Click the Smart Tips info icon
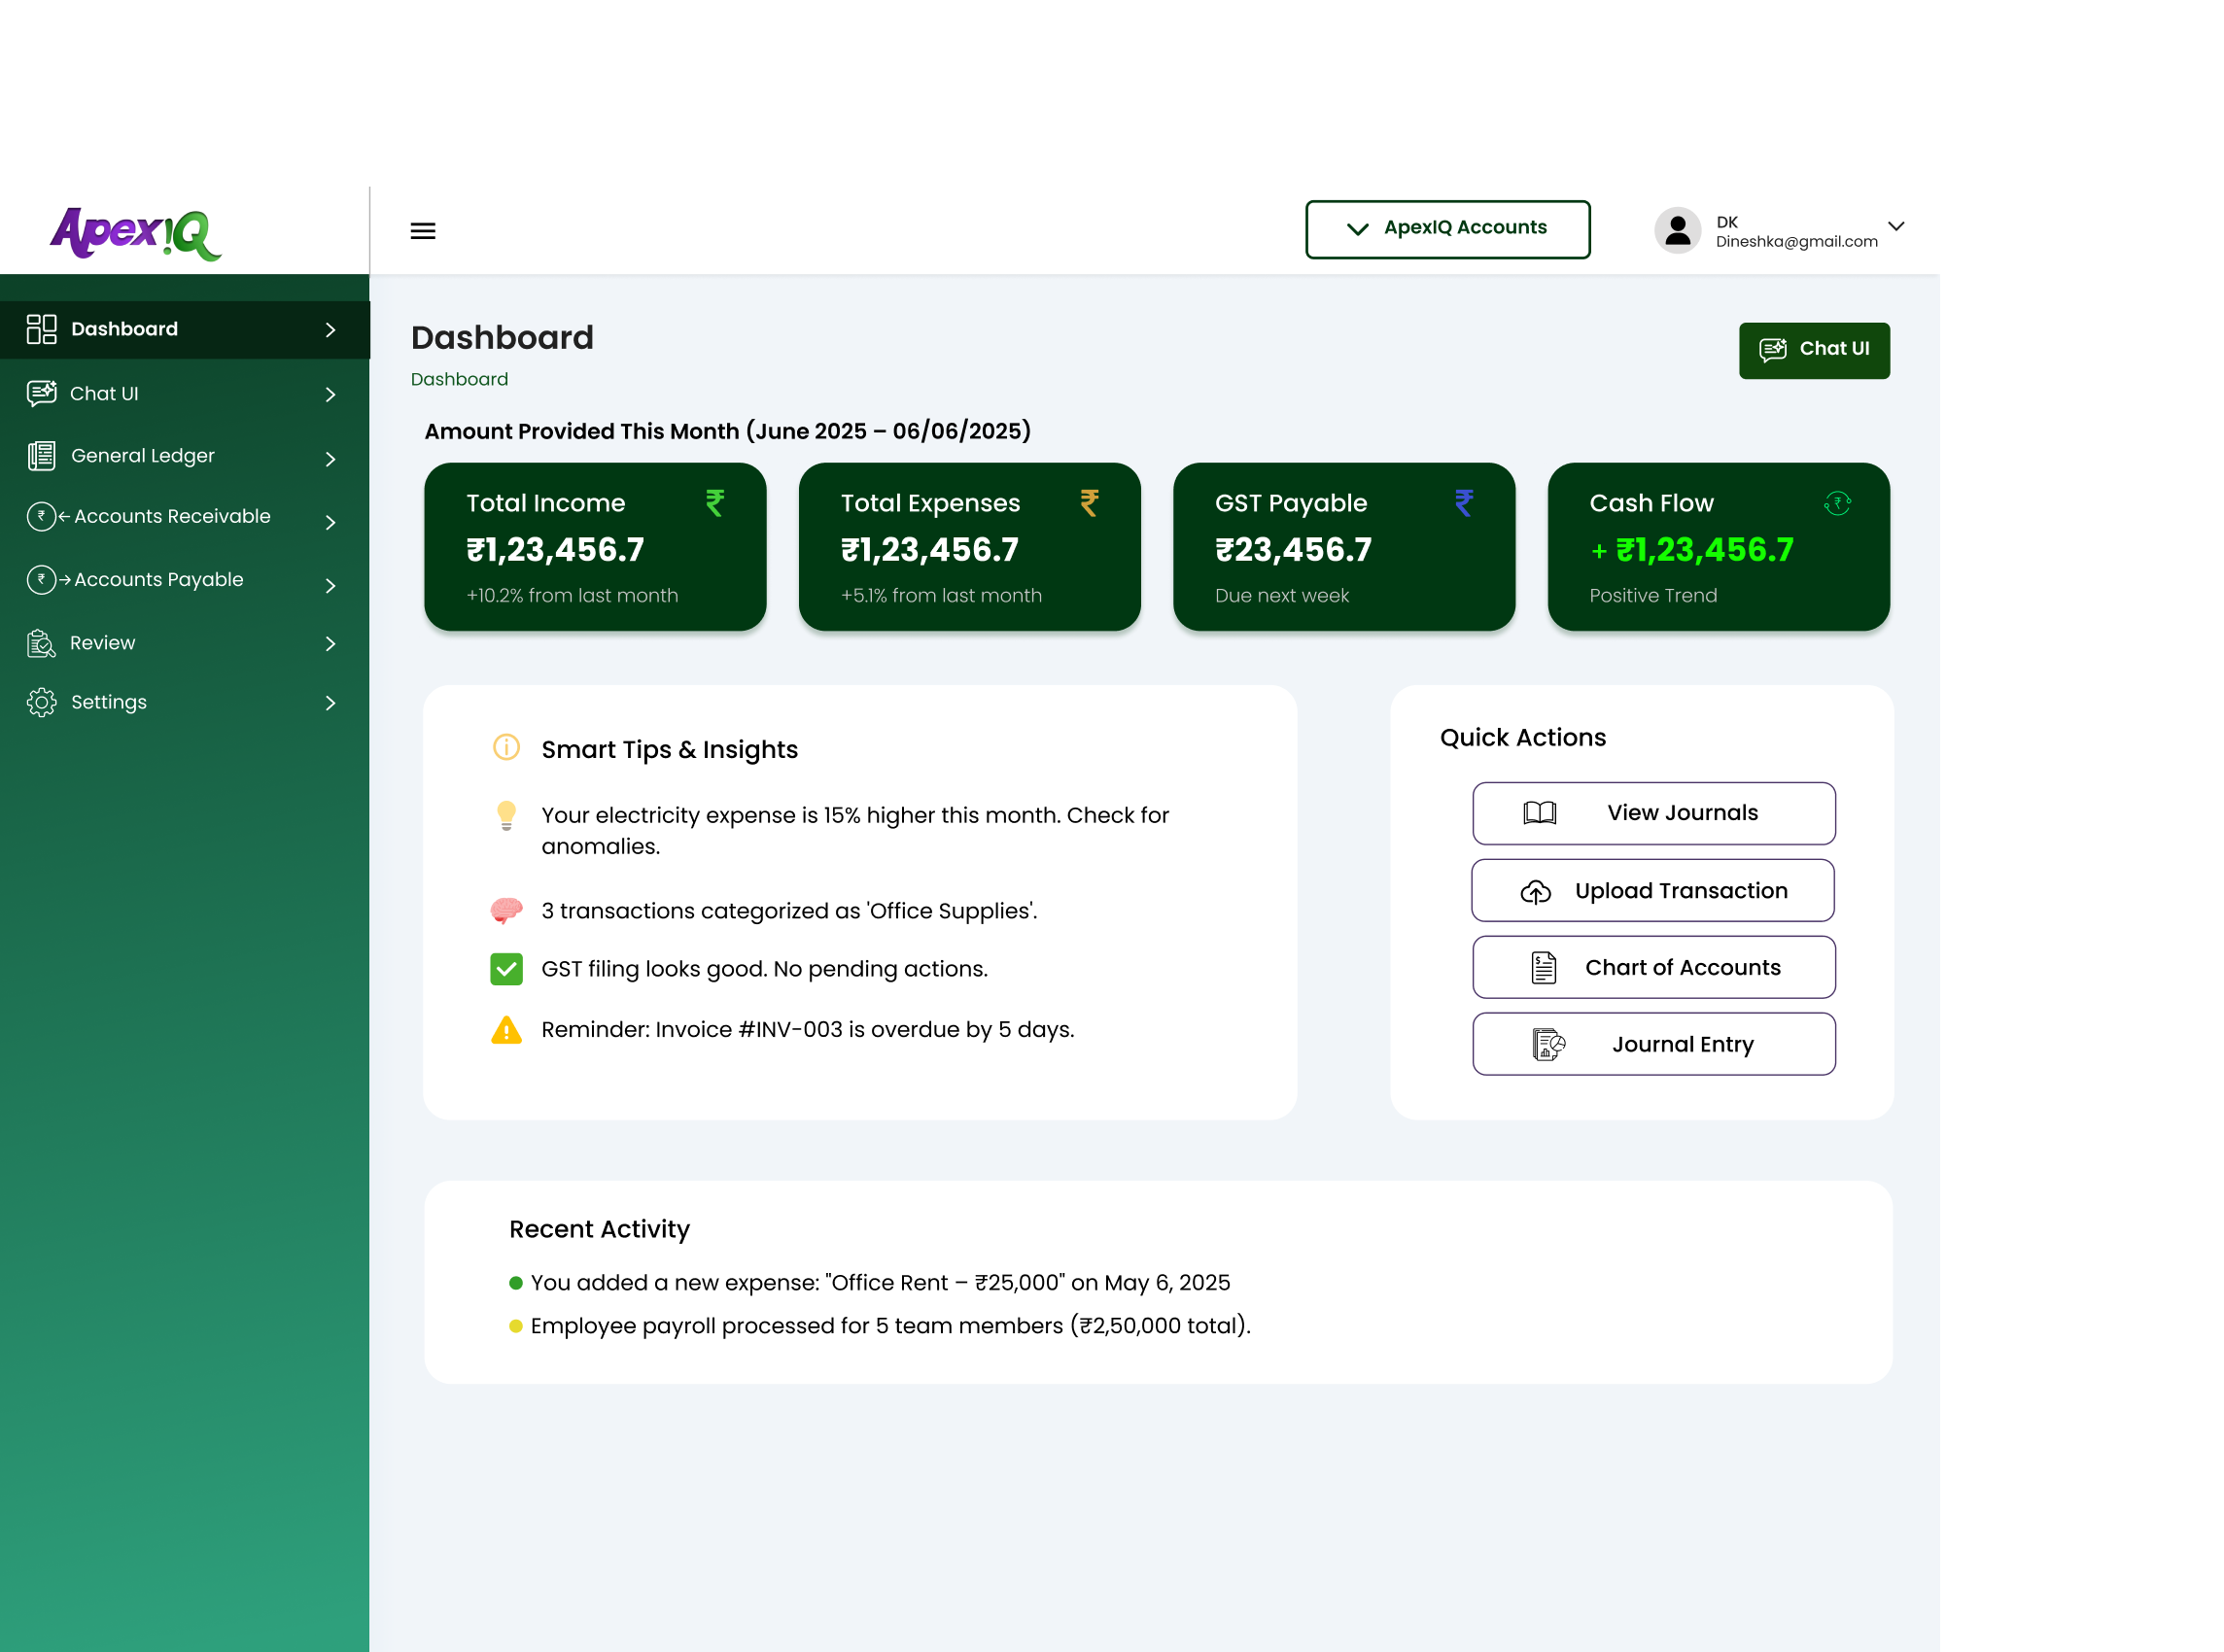Image resolution: width=2224 pixels, height=1652 pixels. click(507, 747)
